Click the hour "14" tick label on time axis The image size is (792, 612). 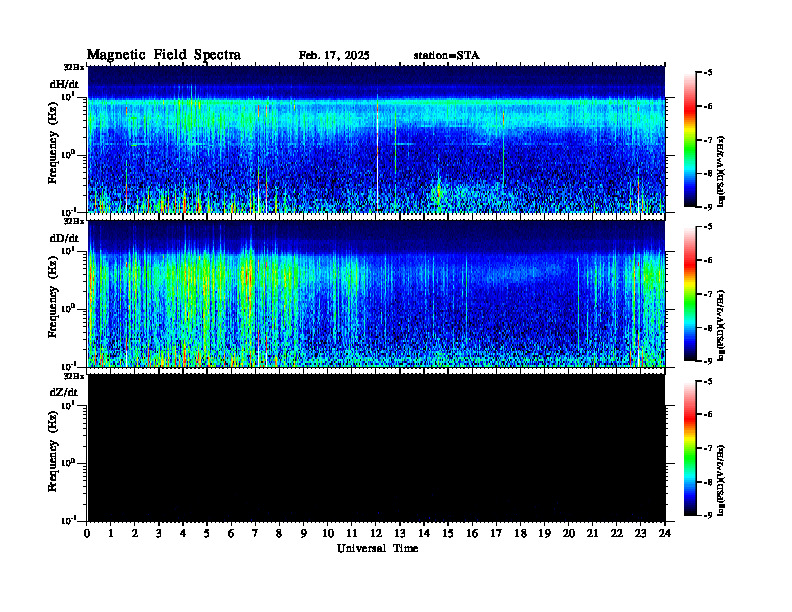[424, 533]
